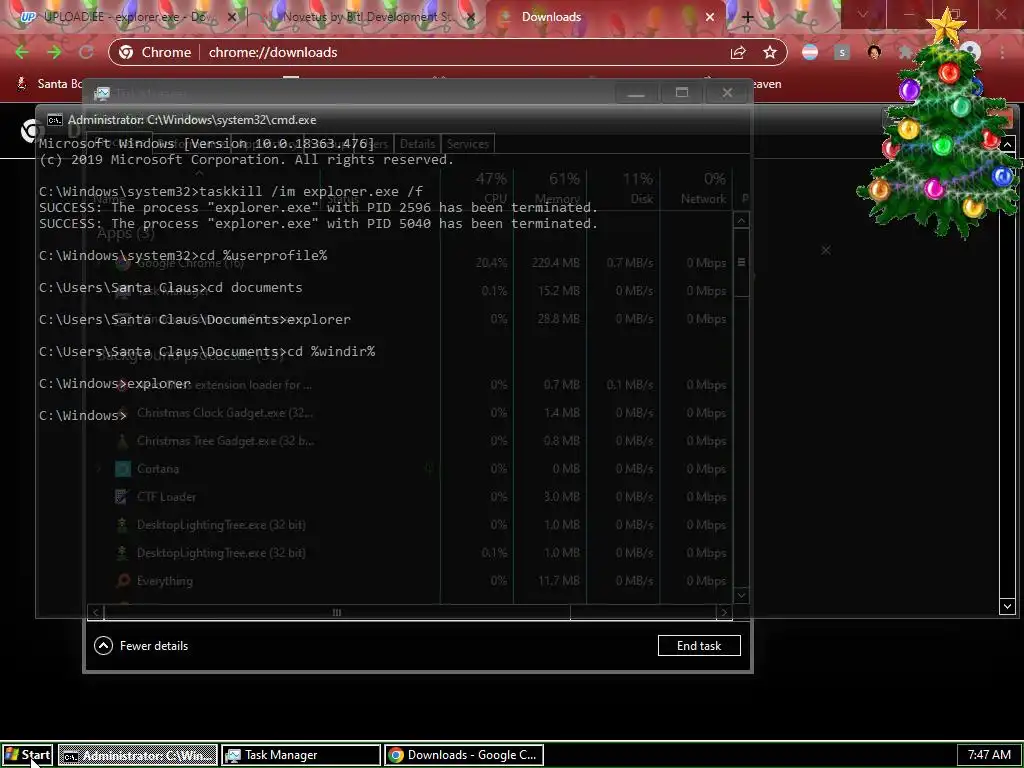
Task: Minimize the Task Manager window
Action: pos(635,93)
